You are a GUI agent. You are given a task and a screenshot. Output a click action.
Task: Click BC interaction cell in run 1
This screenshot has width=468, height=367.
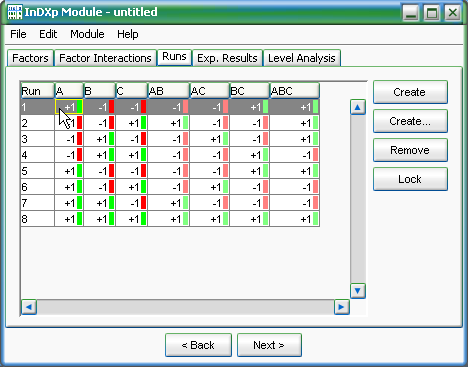(x=249, y=107)
